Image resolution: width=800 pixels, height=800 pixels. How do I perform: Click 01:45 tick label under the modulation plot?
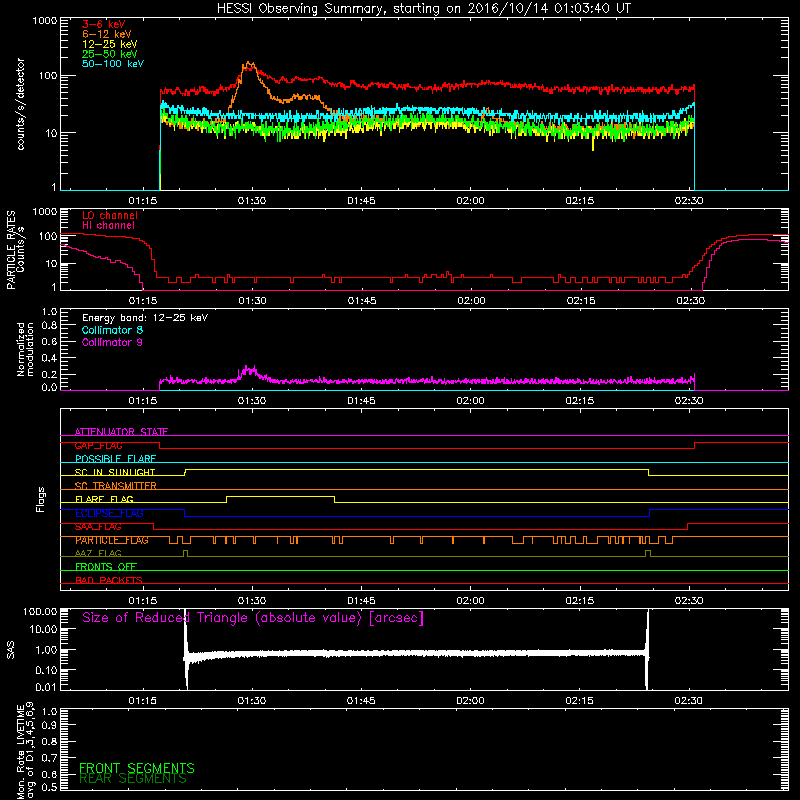pos(361,401)
